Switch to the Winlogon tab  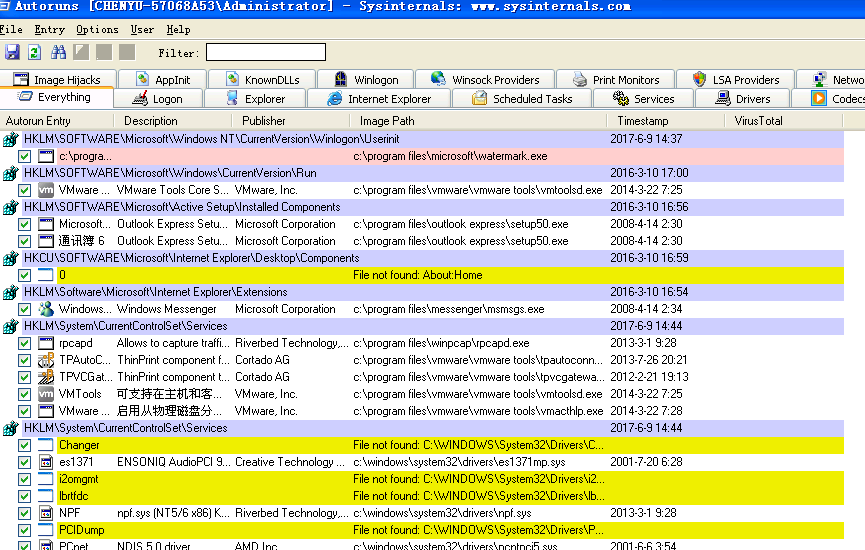click(x=366, y=80)
